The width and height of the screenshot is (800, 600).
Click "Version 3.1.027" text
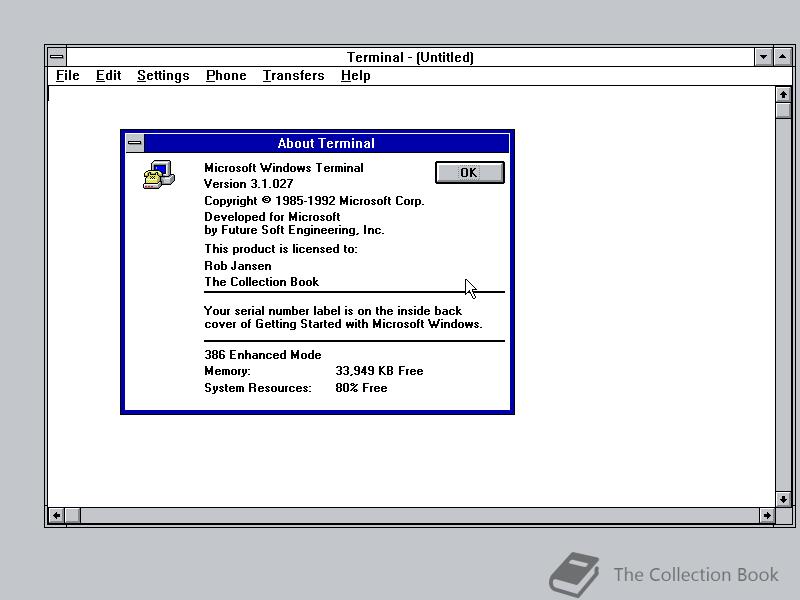tap(248, 184)
